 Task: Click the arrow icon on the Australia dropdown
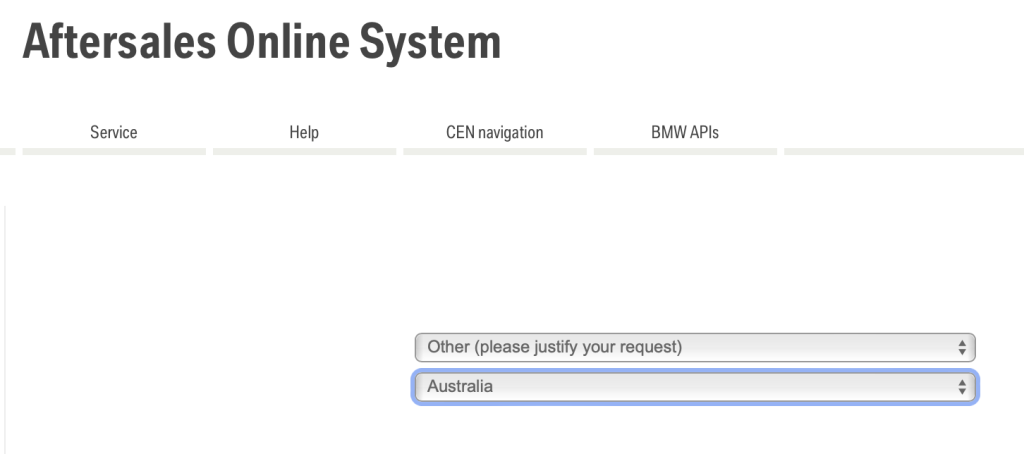(962, 386)
